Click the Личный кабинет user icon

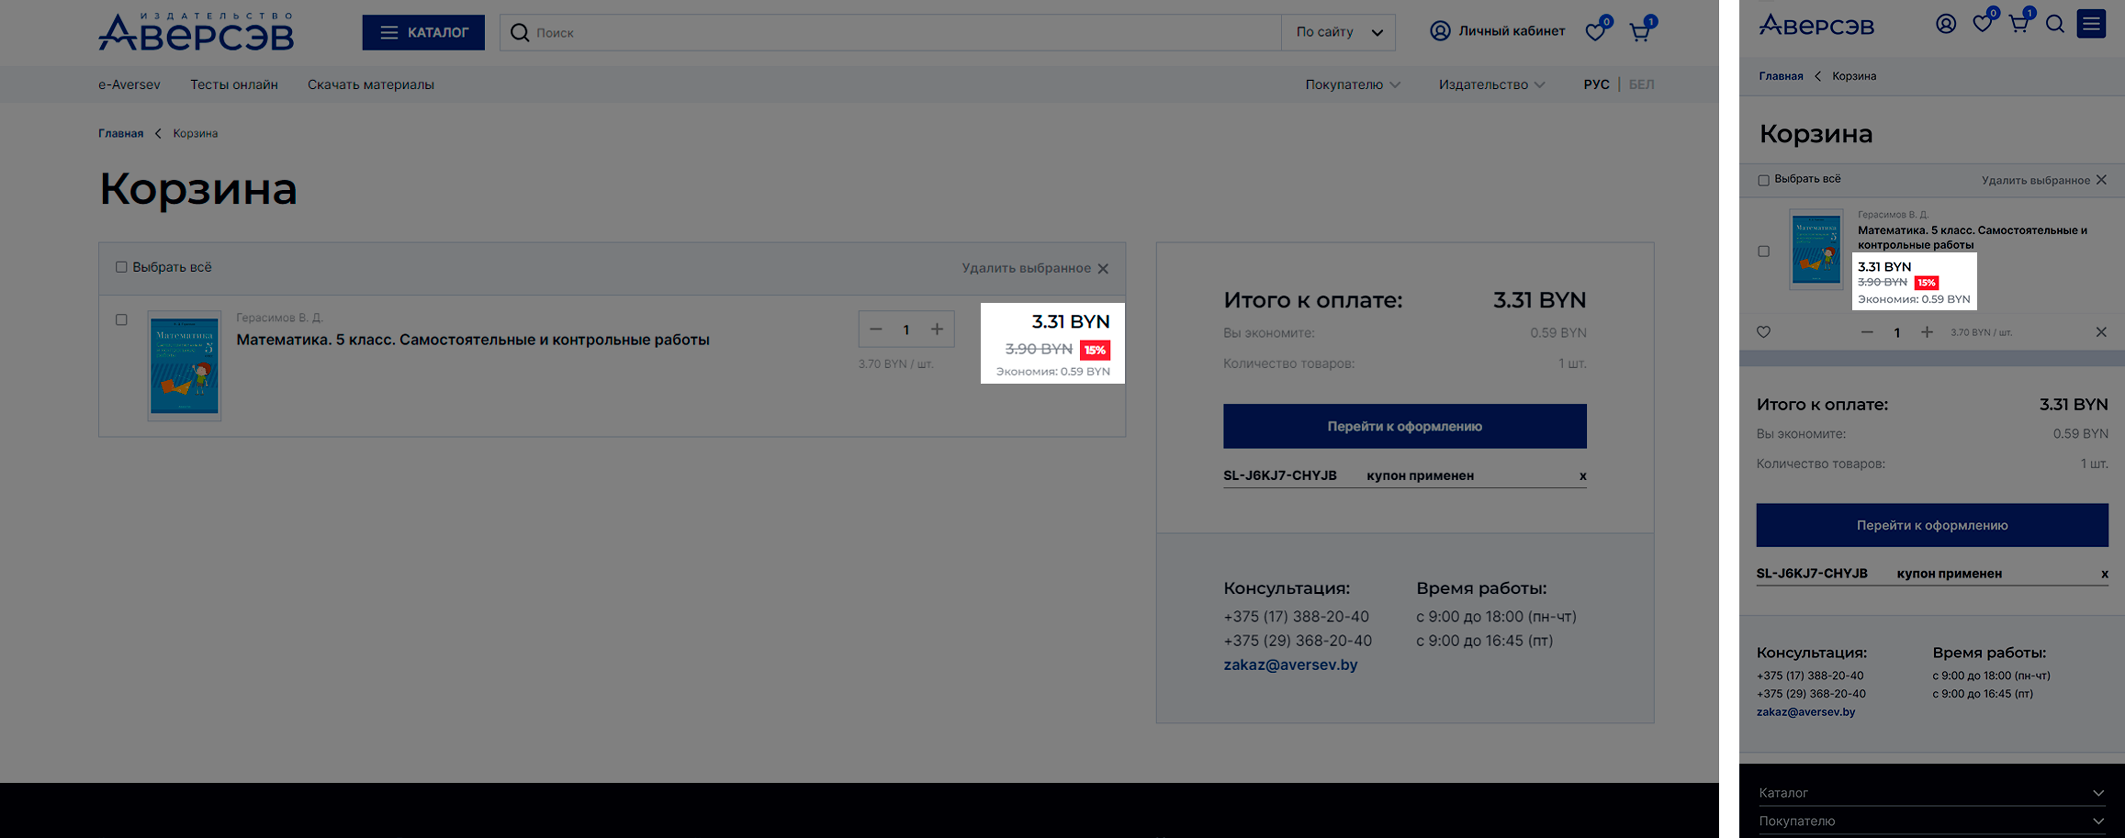point(1440,31)
